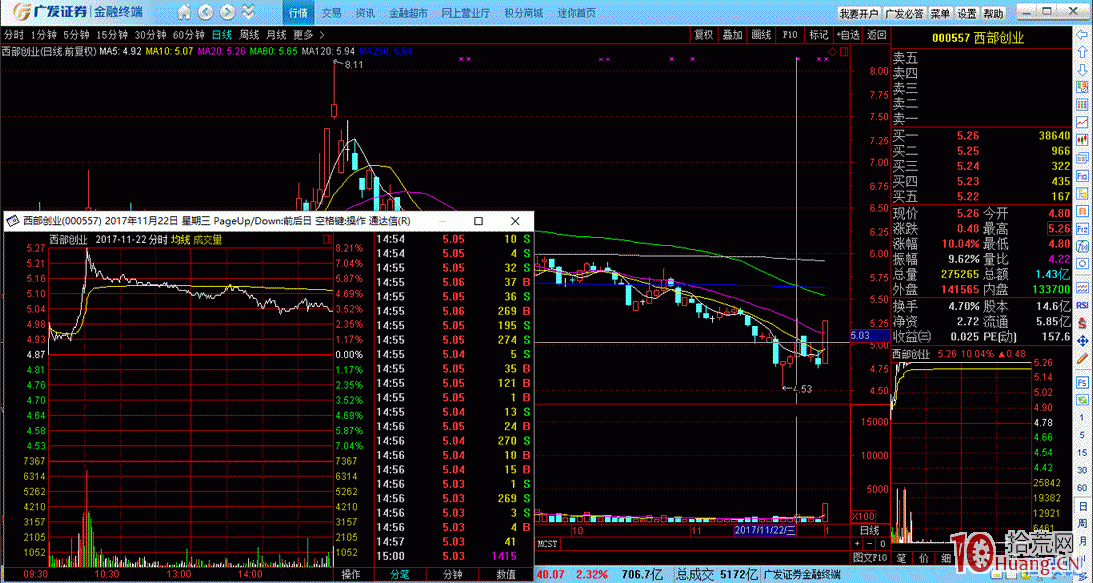Open the 积分商城 tab

tap(523, 13)
